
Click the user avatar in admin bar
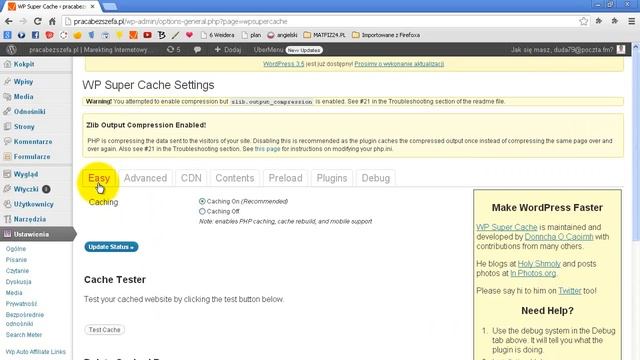[x=621, y=49]
